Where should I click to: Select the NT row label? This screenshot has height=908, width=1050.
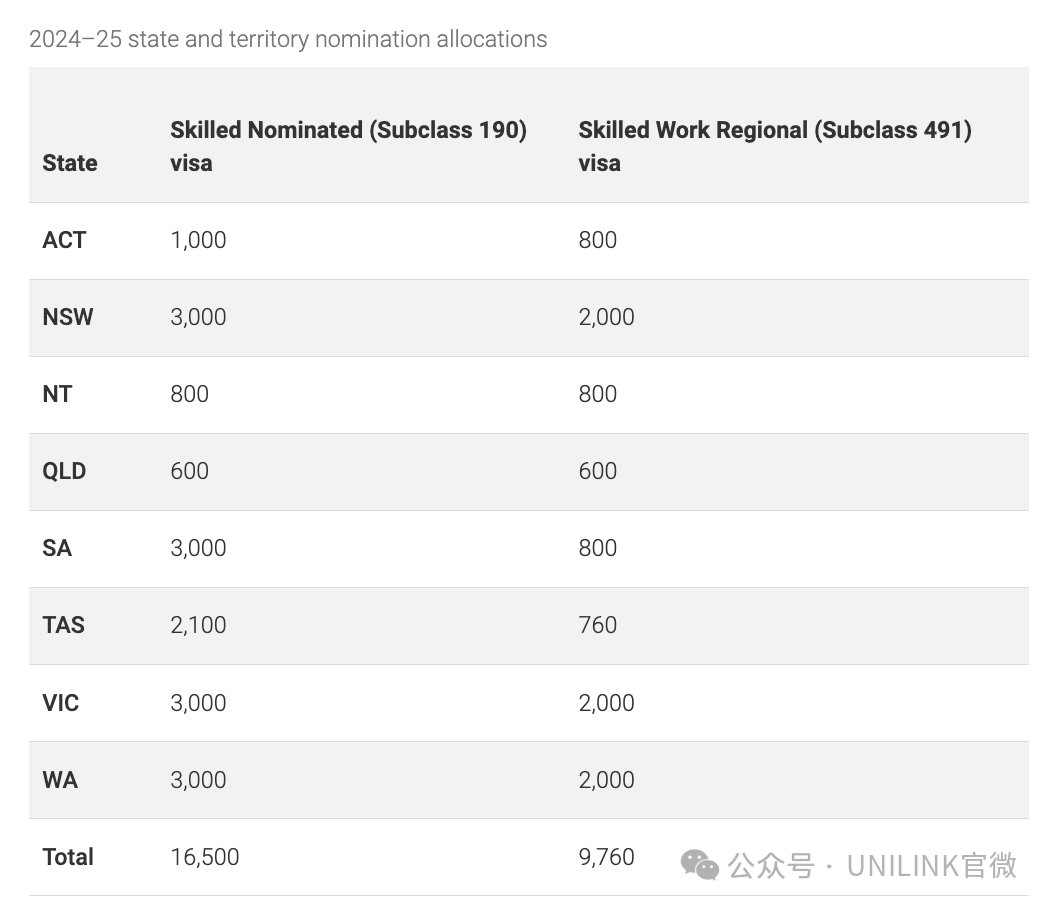(57, 394)
